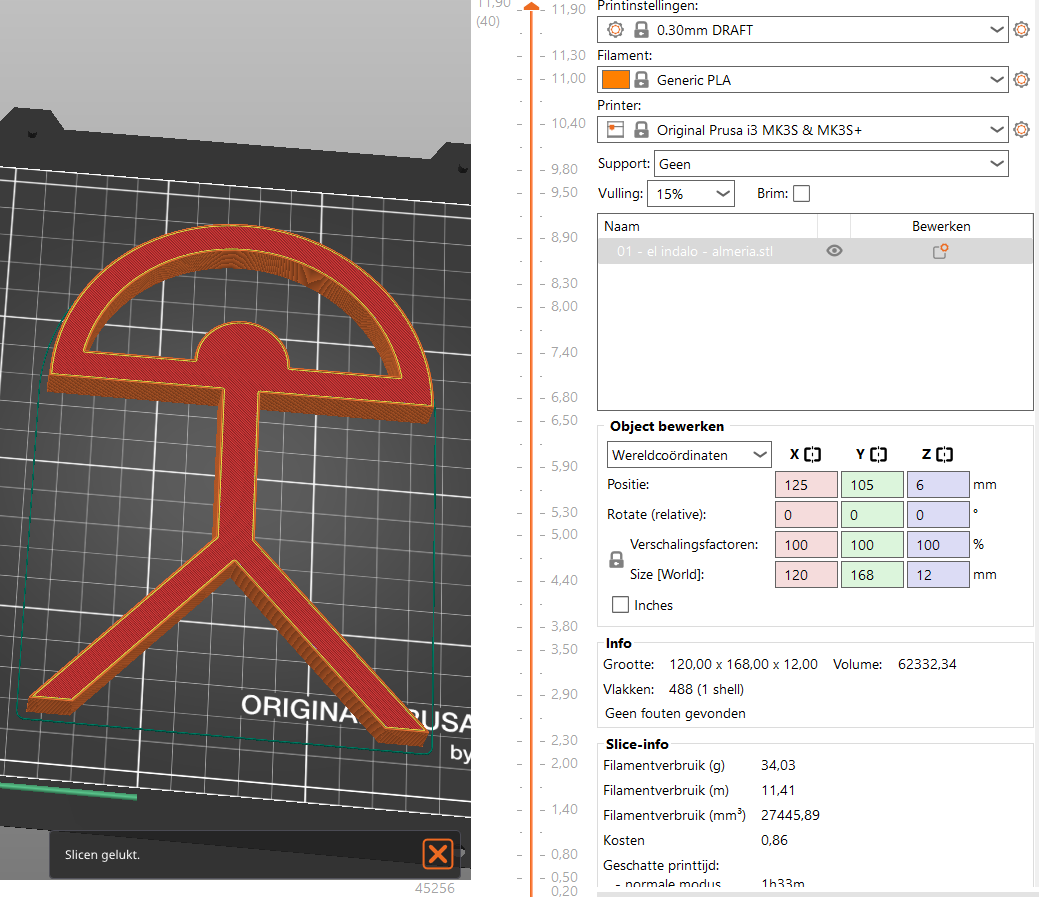The height and width of the screenshot is (897, 1039).
Task: Click the Rotate Z field
Action: 938,515
